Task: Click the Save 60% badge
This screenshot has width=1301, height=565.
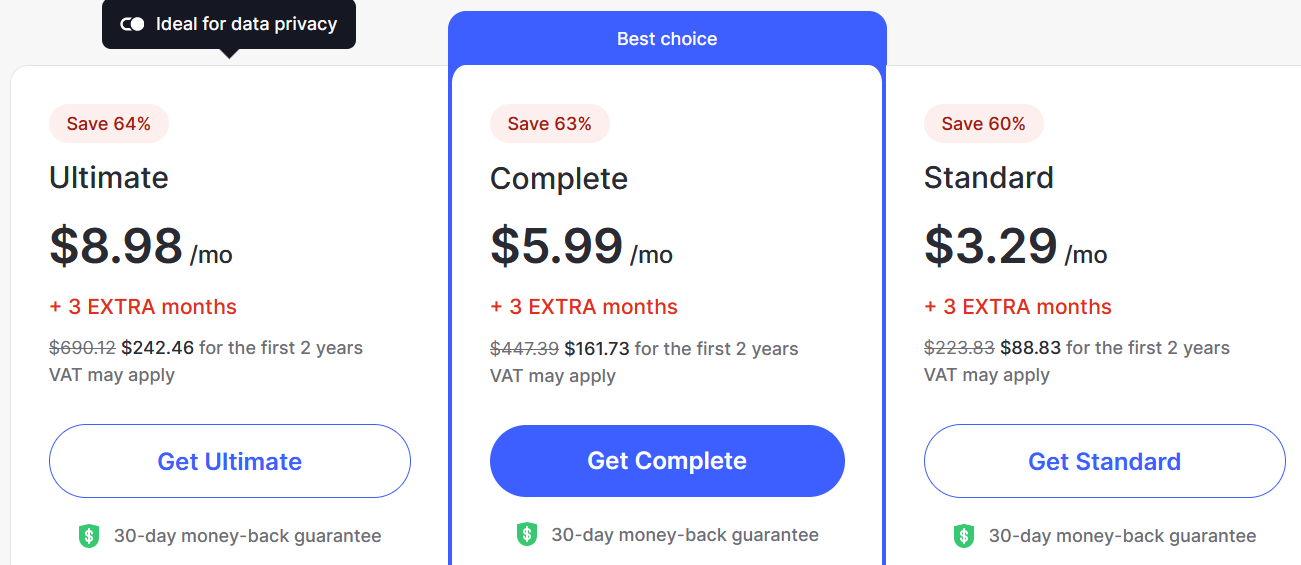Action: (x=983, y=124)
